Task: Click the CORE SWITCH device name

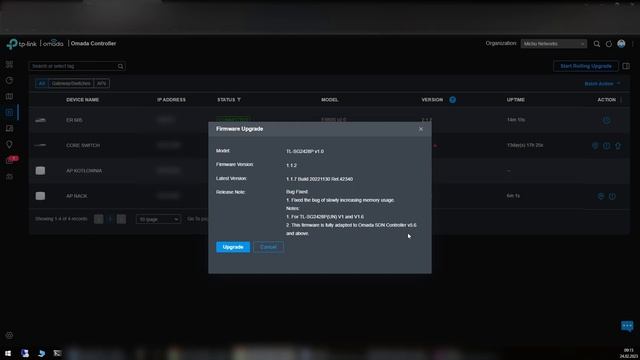Action: coord(83,145)
